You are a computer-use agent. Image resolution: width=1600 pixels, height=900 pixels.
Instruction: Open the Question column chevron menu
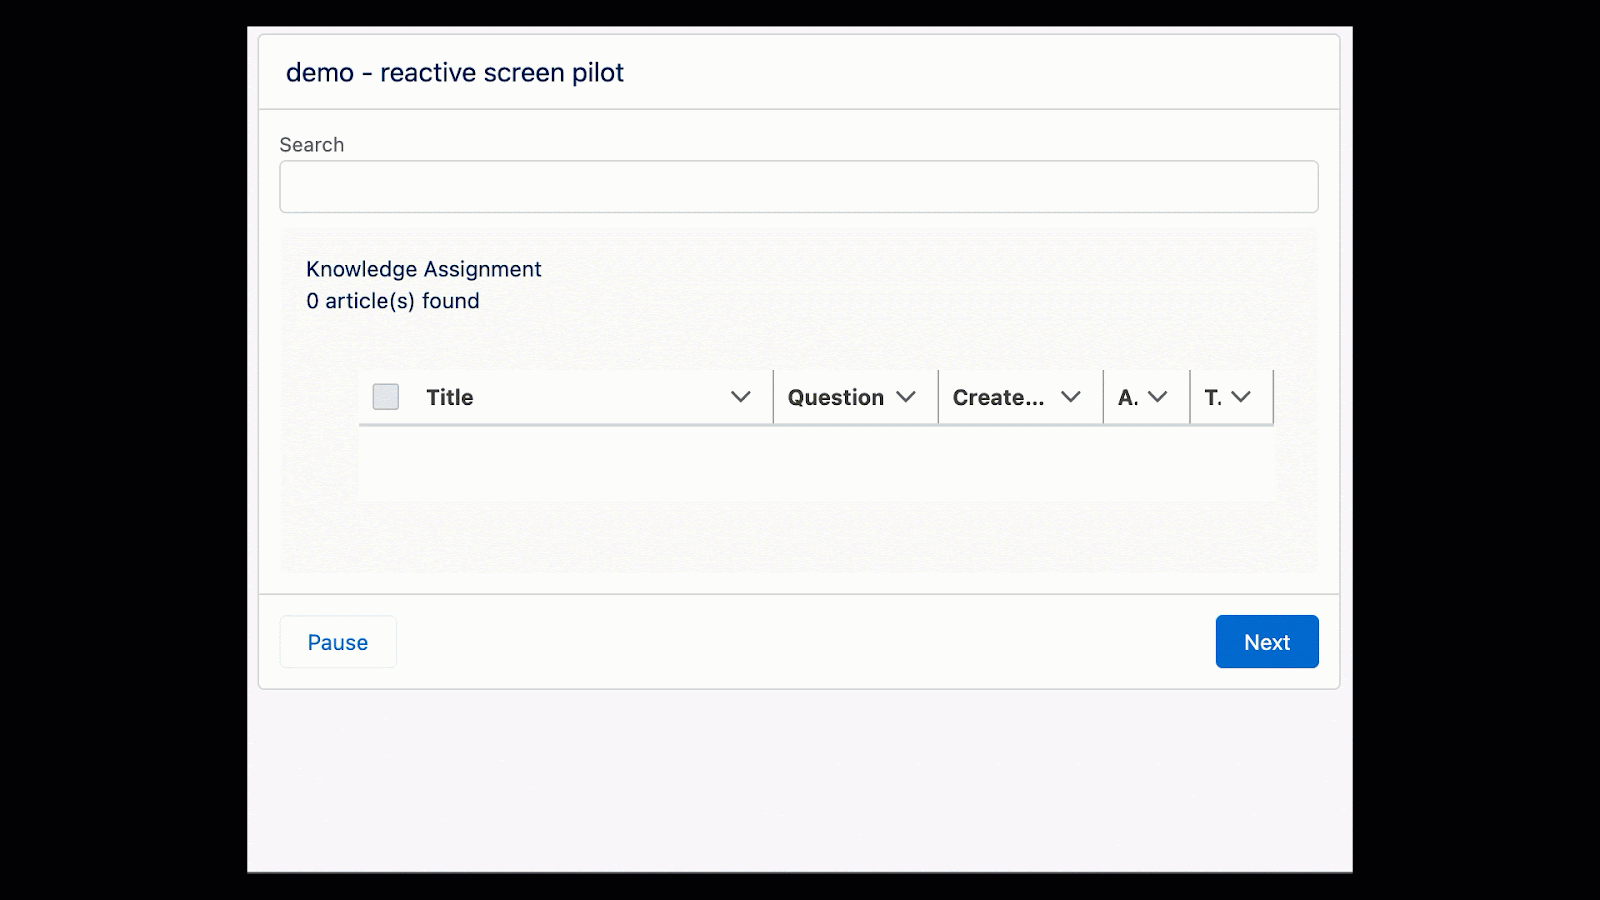(906, 397)
